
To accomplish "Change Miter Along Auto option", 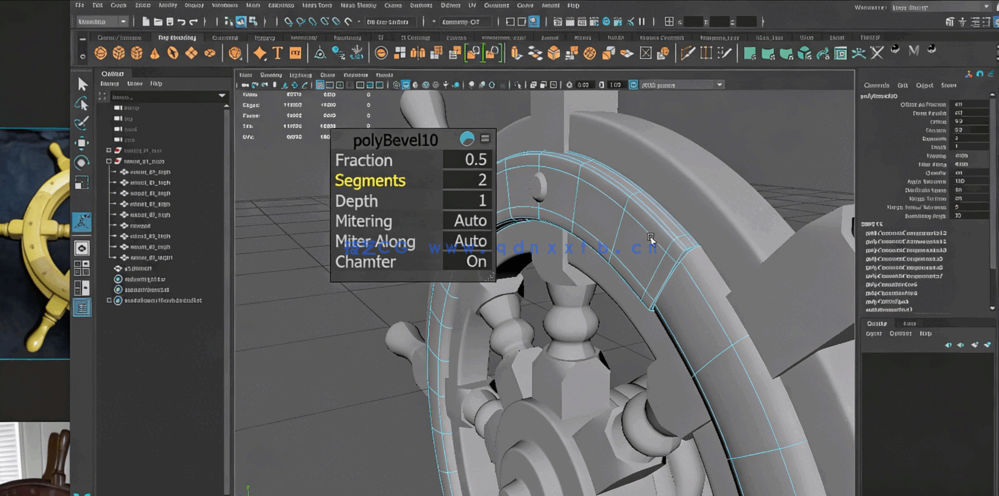I will [468, 241].
